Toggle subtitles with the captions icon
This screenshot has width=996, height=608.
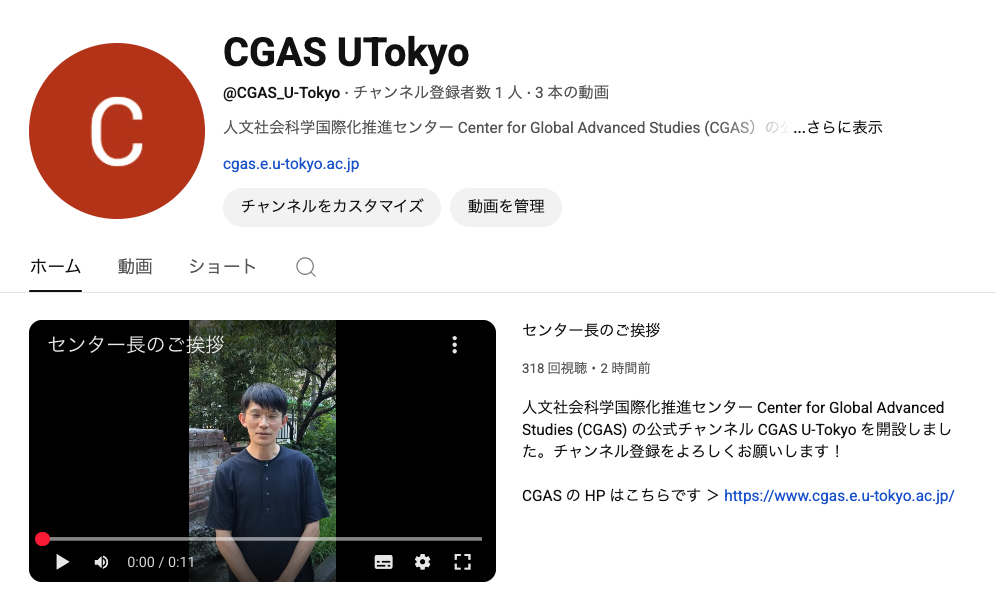[x=383, y=562]
